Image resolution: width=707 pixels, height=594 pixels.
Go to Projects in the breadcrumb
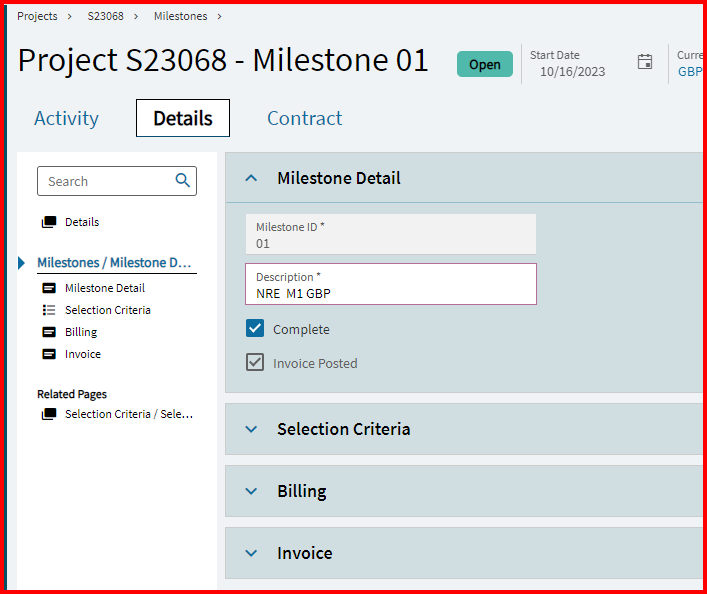pyautogui.click(x=37, y=16)
